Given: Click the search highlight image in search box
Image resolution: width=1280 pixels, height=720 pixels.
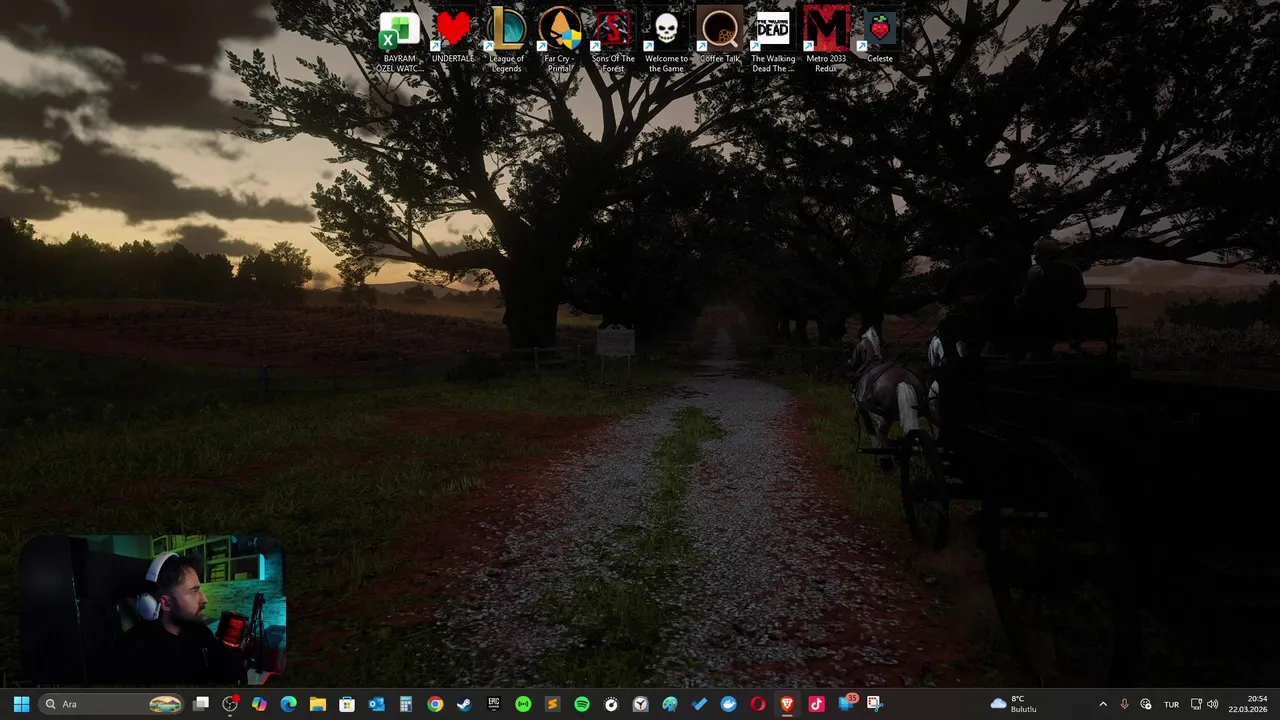Looking at the screenshot, I should (165, 704).
